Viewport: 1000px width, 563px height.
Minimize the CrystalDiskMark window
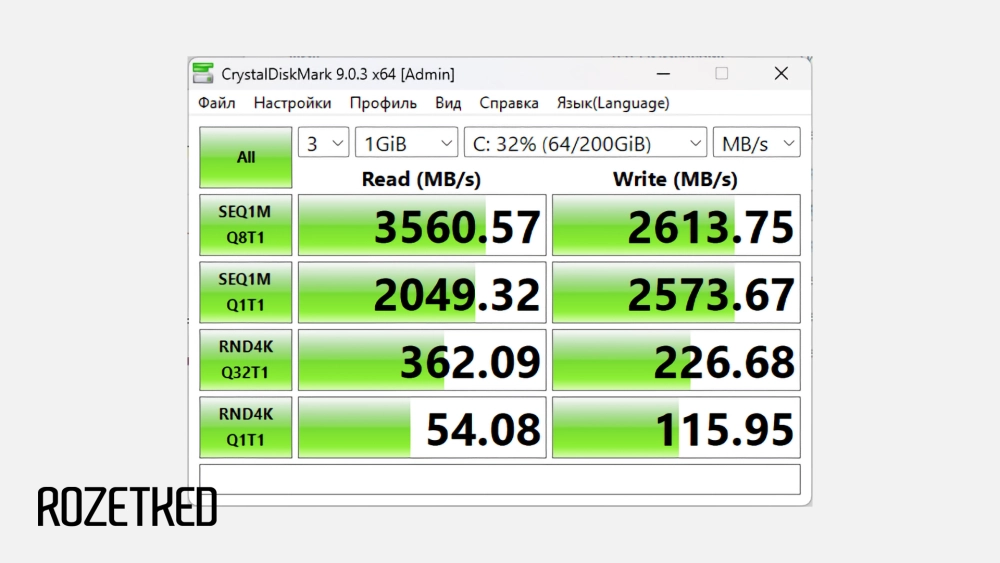pyautogui.click(x=663, y=73)
